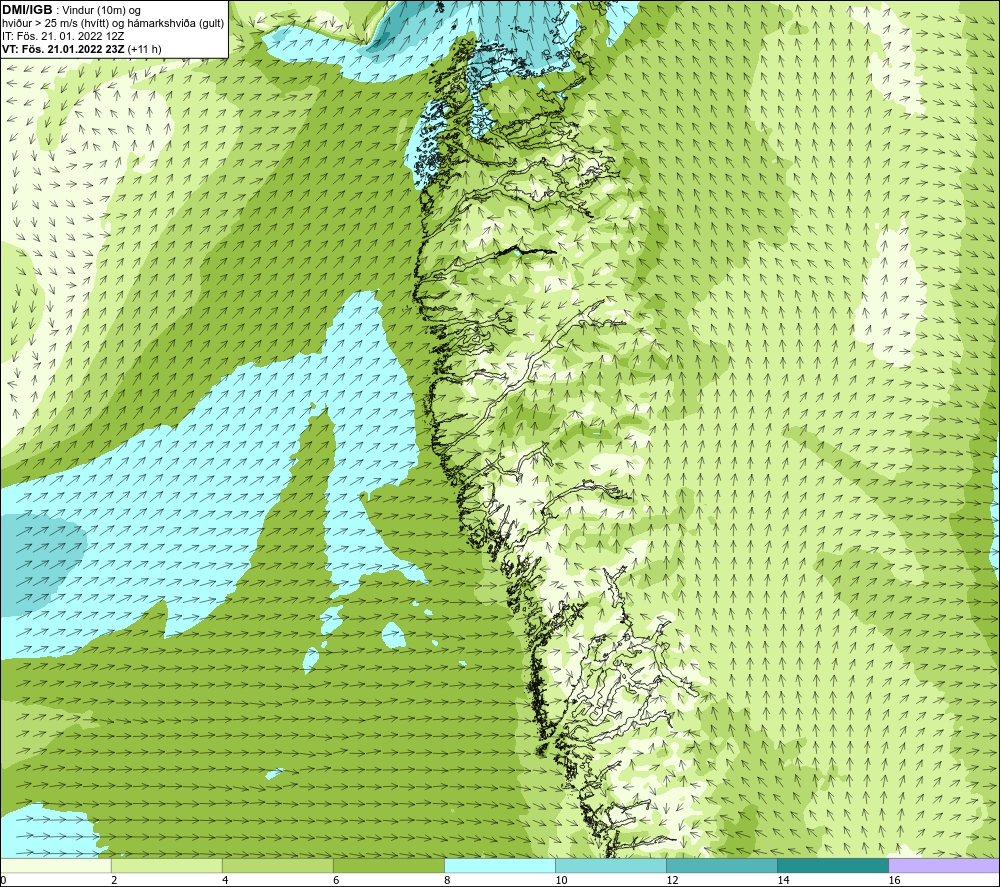Click the '12' label on the wind scale
Screen dimensions: 1000x887
click(672, 880)
